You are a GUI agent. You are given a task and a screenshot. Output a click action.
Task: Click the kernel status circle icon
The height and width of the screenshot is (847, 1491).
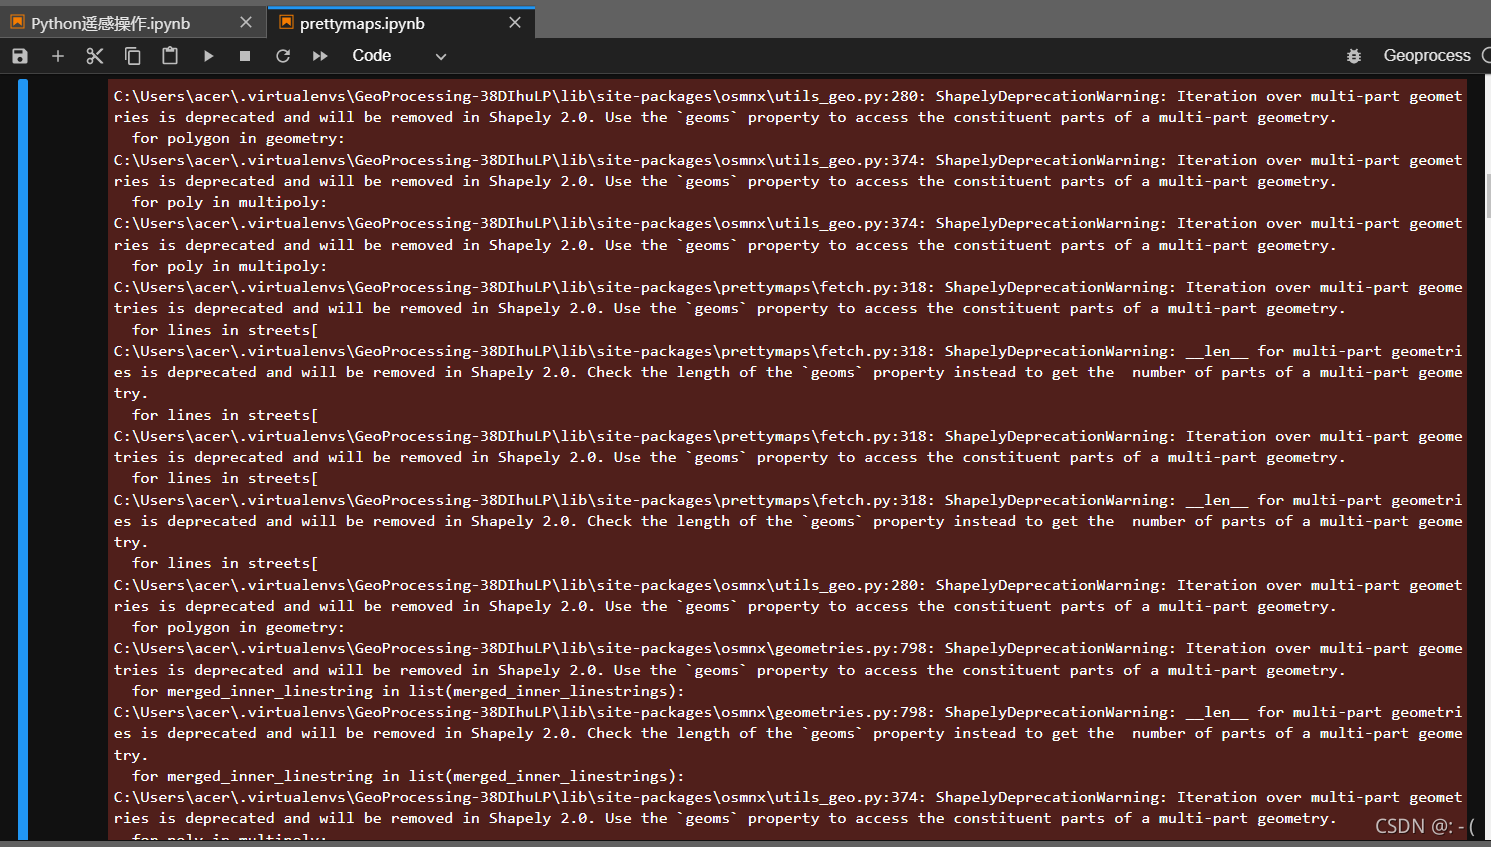[x=1486, y=56]
